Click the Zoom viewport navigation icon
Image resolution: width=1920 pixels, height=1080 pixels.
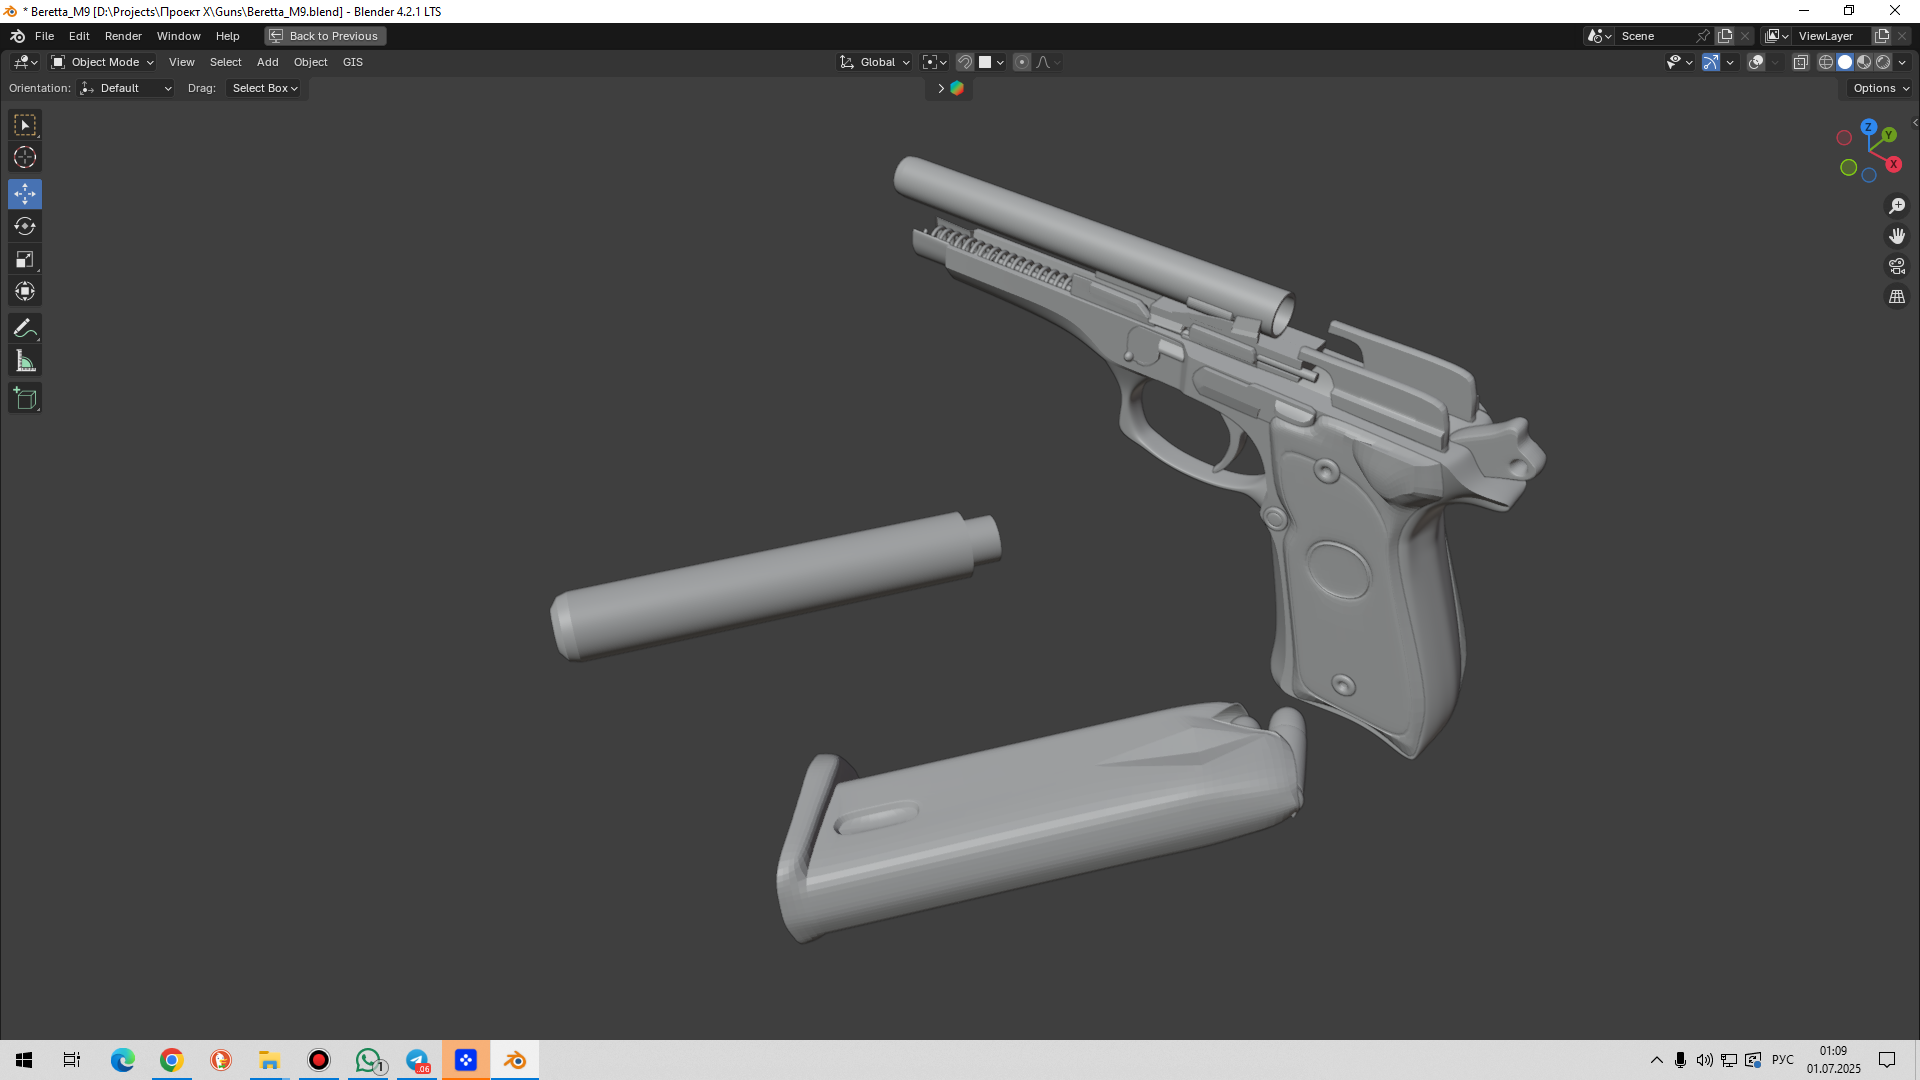(1896, 206)
